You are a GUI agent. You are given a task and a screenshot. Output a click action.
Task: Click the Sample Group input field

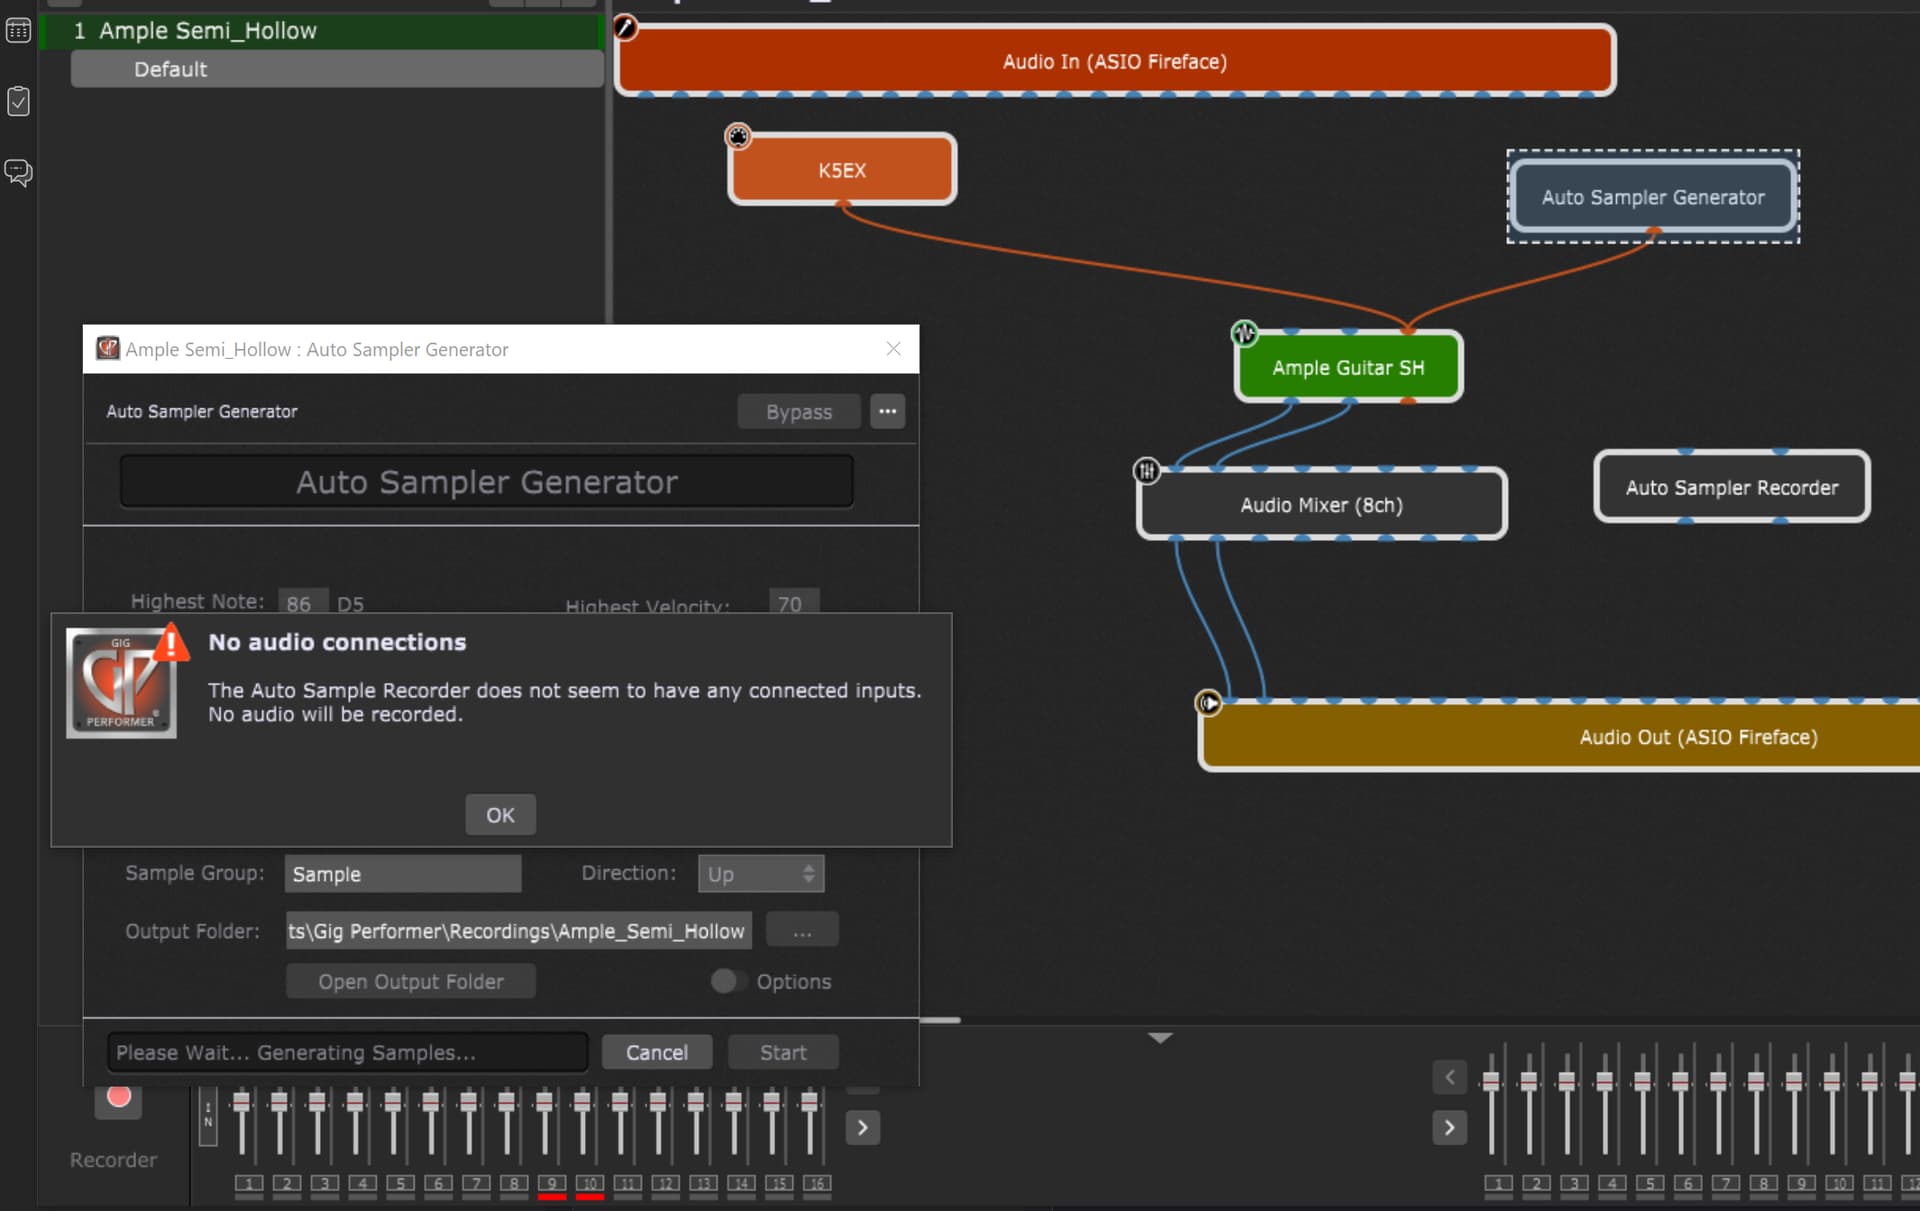403,874
